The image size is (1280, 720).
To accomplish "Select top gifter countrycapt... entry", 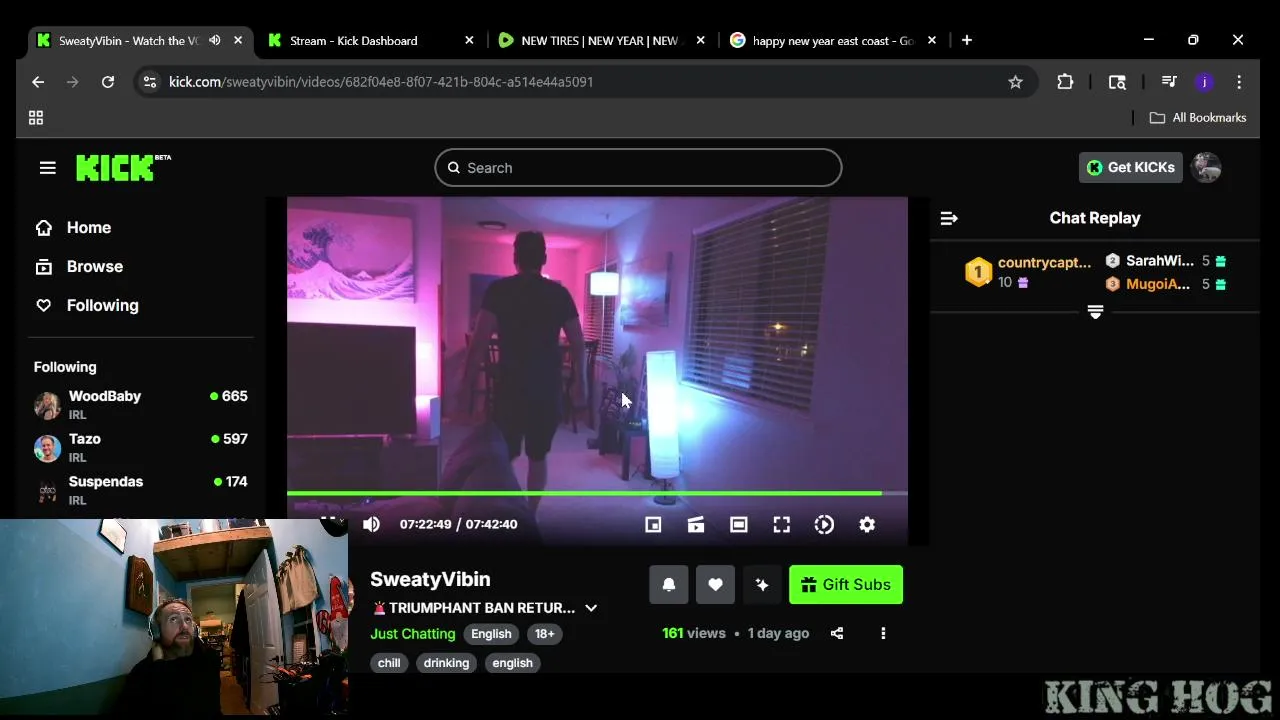I will 1028,272.
